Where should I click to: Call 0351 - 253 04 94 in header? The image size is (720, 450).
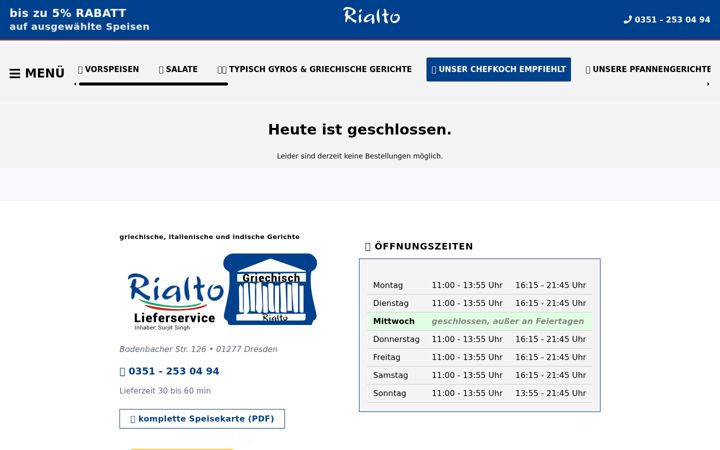coord(672,20)
